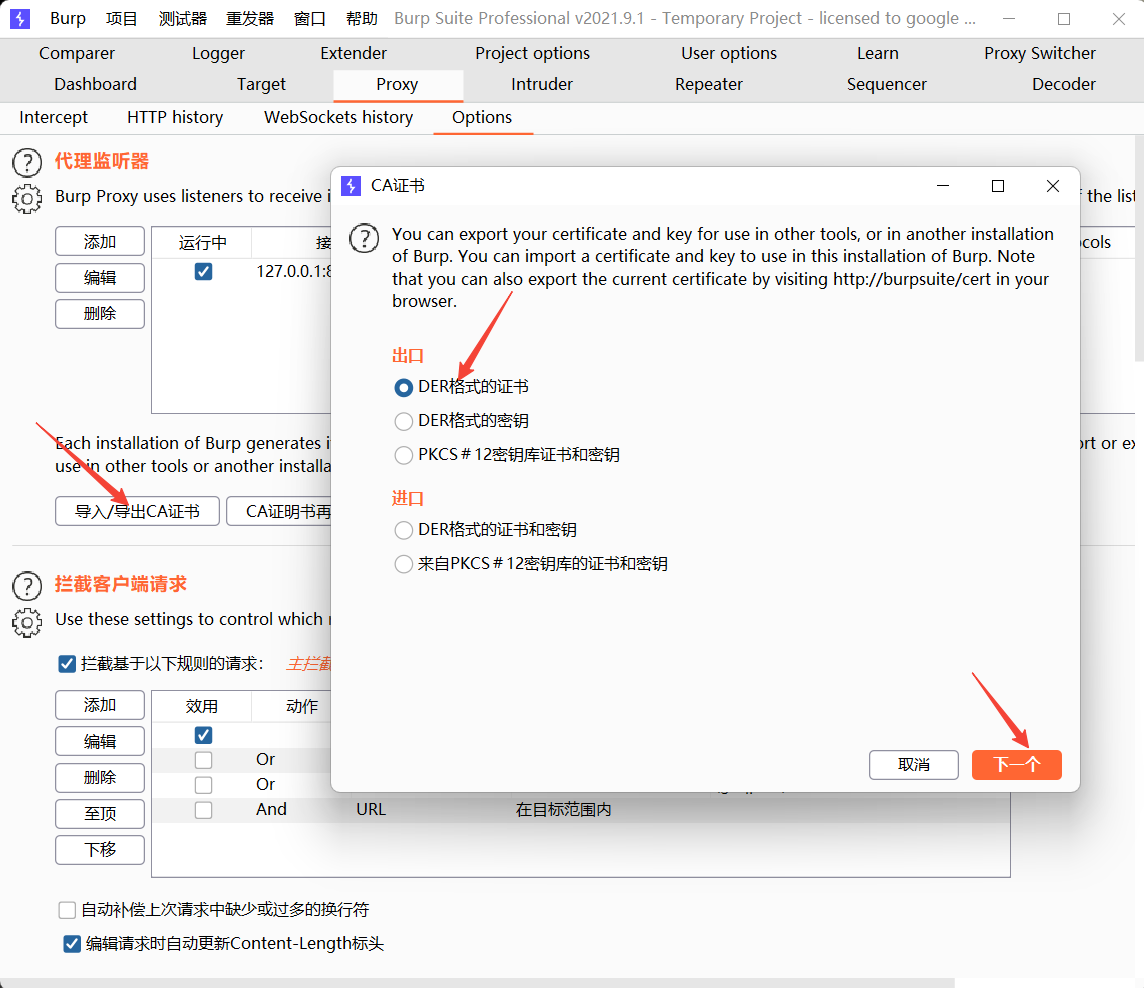
Task: Open the HTTP history sub-tab
Action: tap(175, 117)
